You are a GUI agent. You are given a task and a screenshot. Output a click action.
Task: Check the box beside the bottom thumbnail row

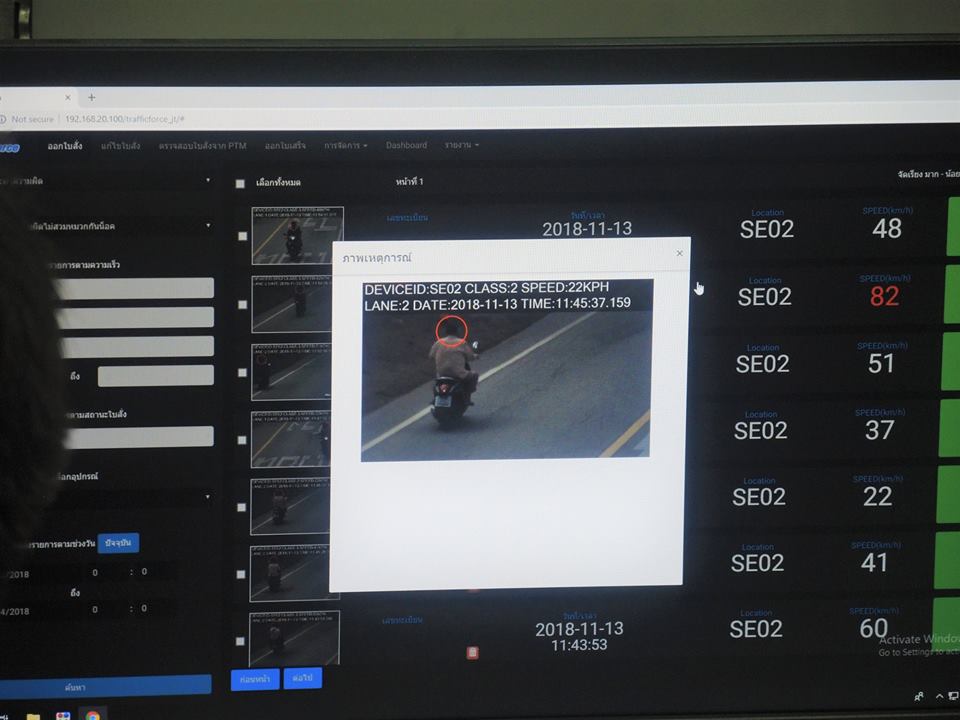tap(240, 640)
